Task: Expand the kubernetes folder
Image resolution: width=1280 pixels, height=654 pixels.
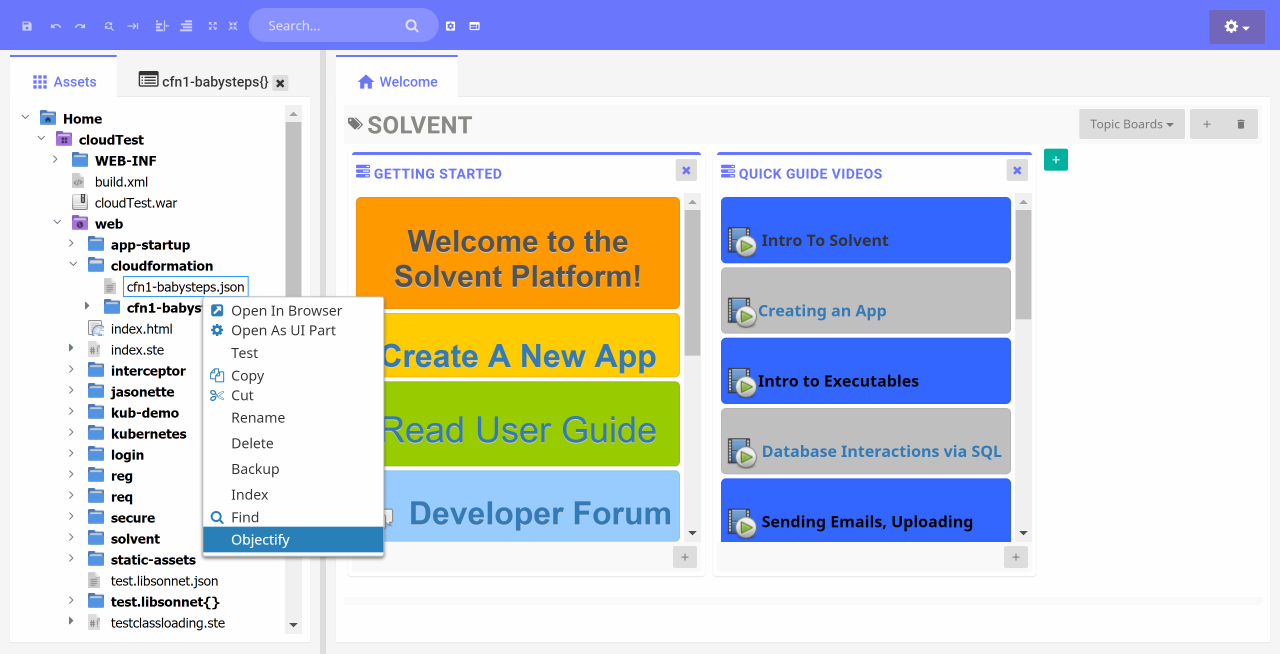Action: point(72,434)
